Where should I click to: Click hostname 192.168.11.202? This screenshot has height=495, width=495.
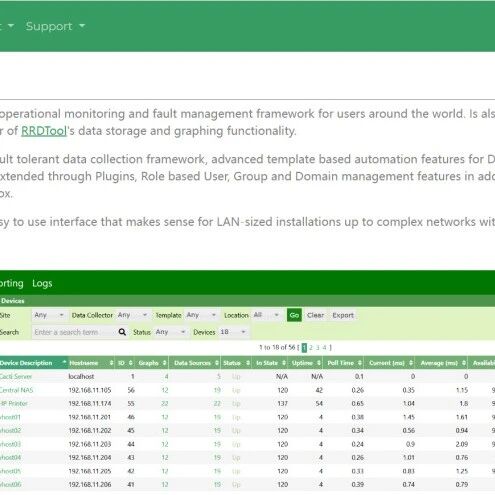coord(90,430)
